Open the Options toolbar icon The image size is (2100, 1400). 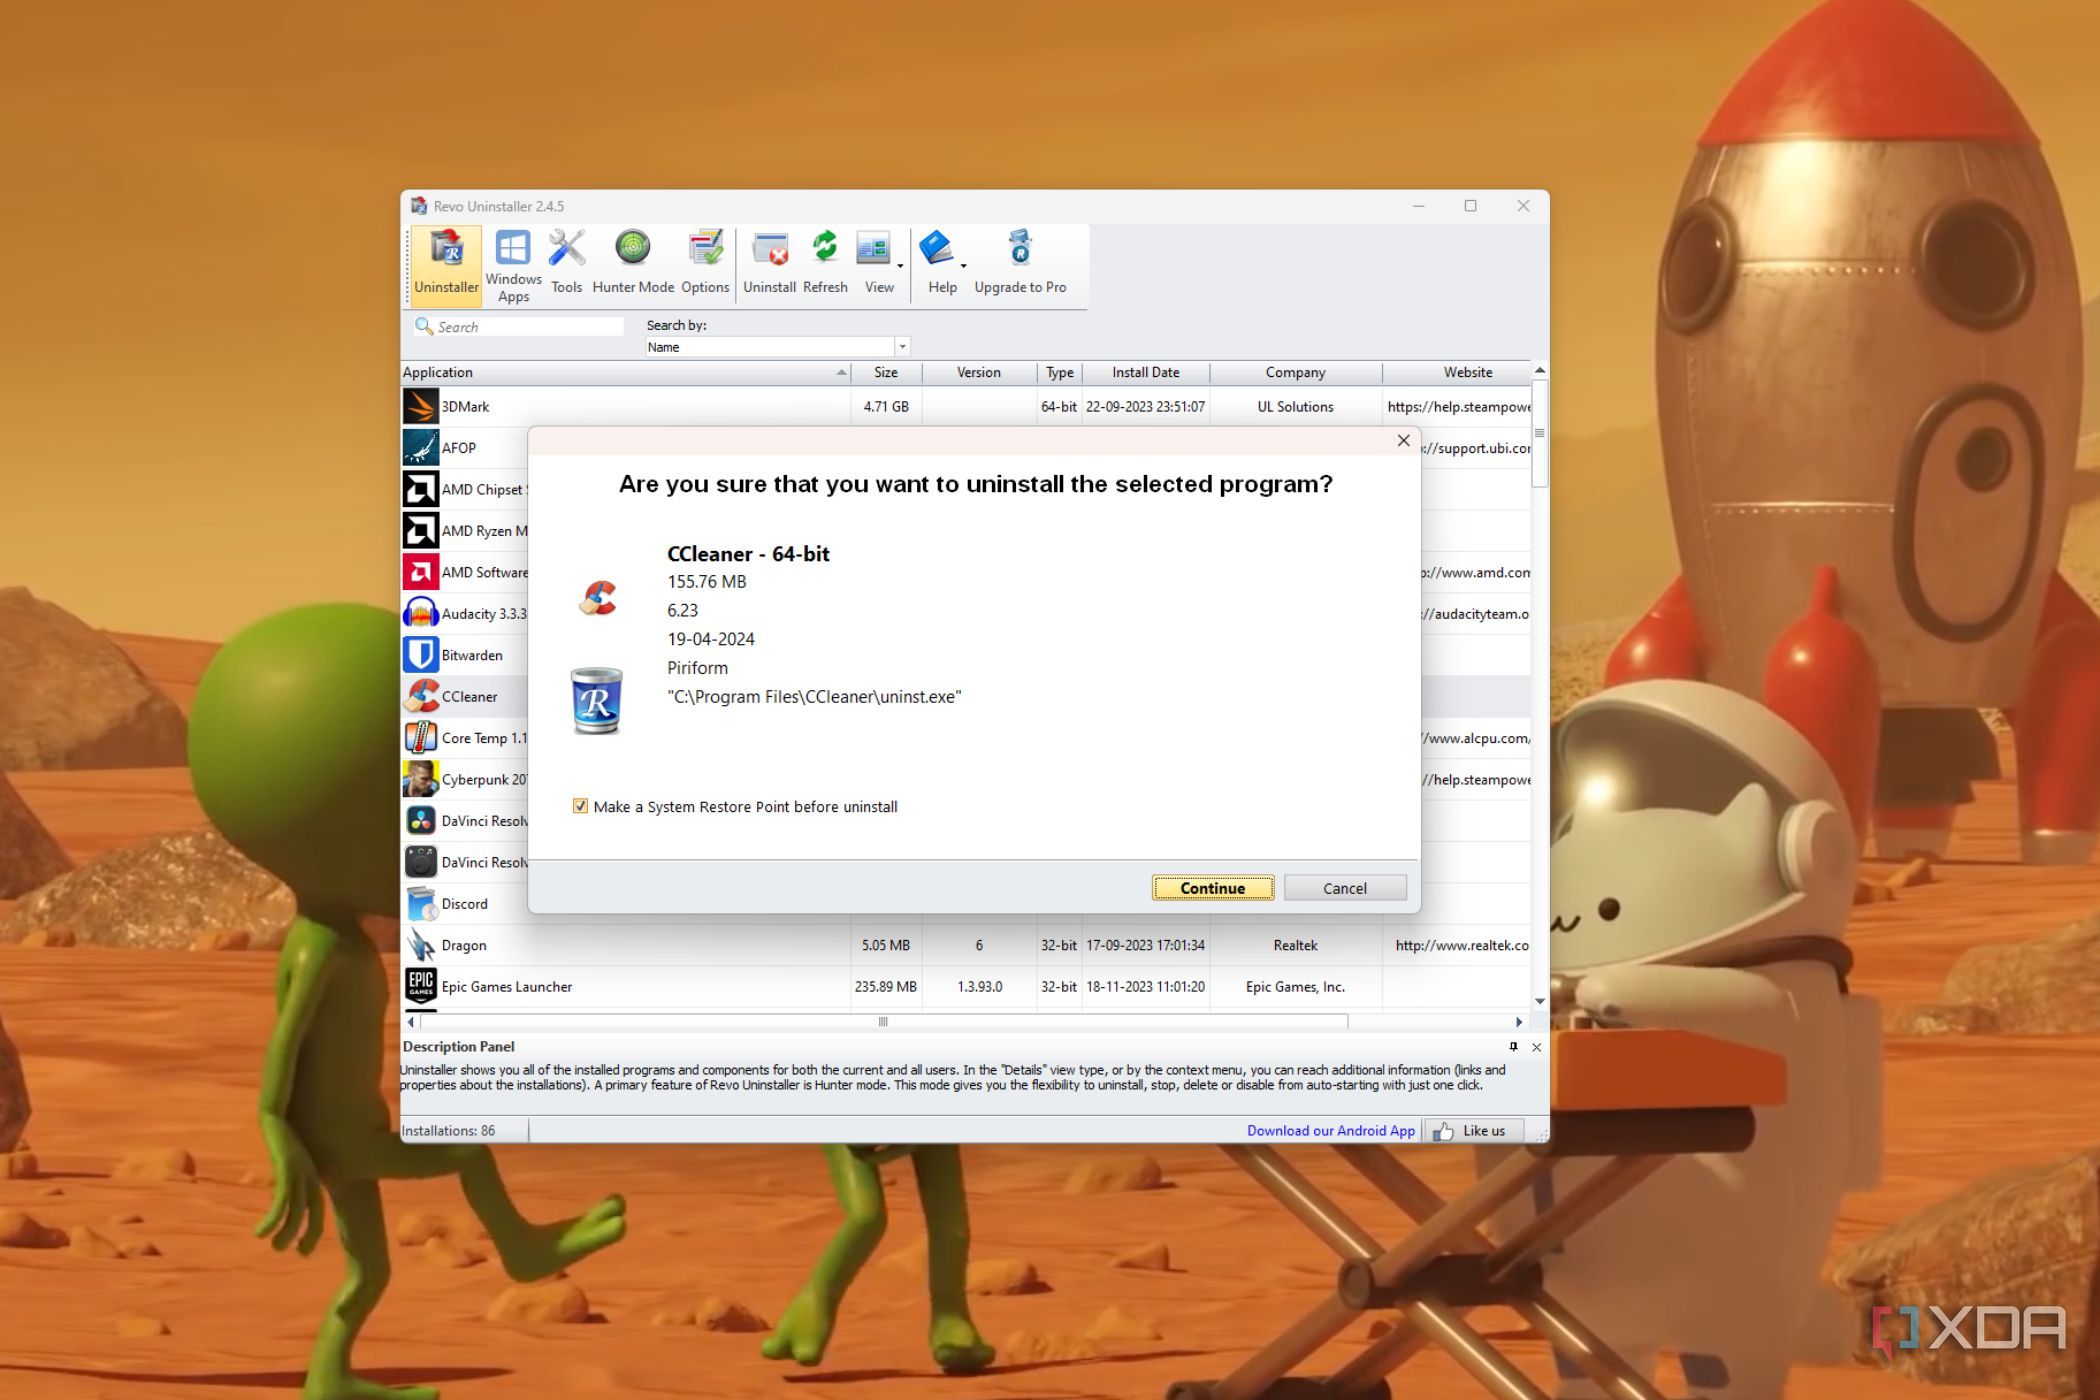[705, 264]
